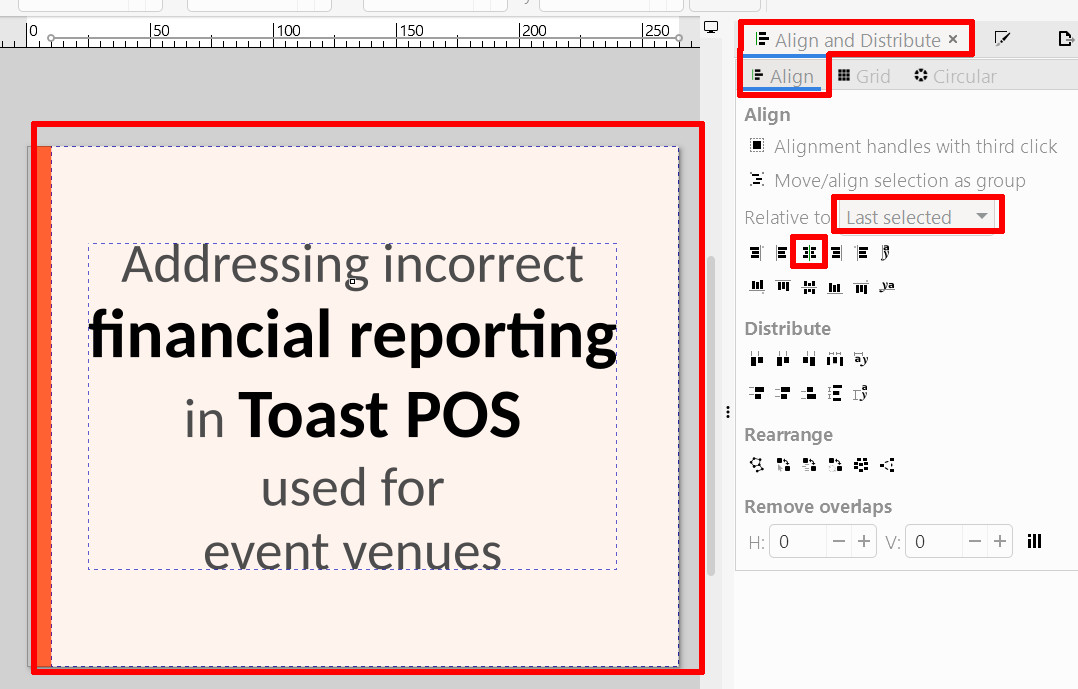Toggle Move/align selection as group

pyautogui.click(x=757, y=181)
